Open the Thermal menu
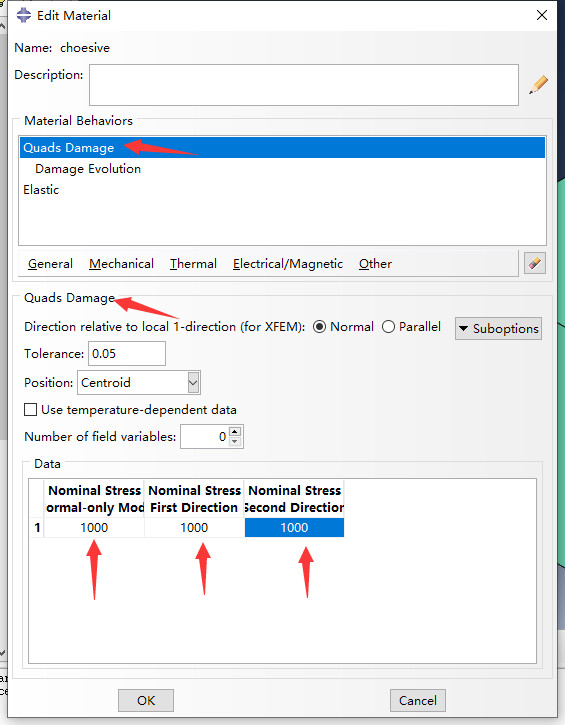Image resolution: width=565 pixels, height=725 pixels. click(193, 264)
